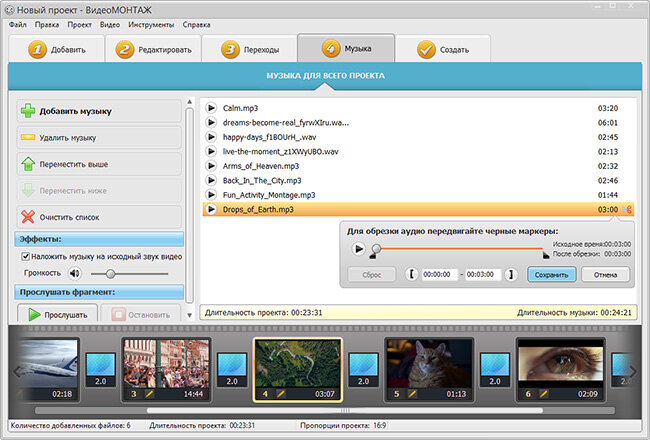Toggle Наложить музыку на исходный звук видео checkbox
Image resolution: width=650 pixels, height=440 pixels.
[25, 257]
